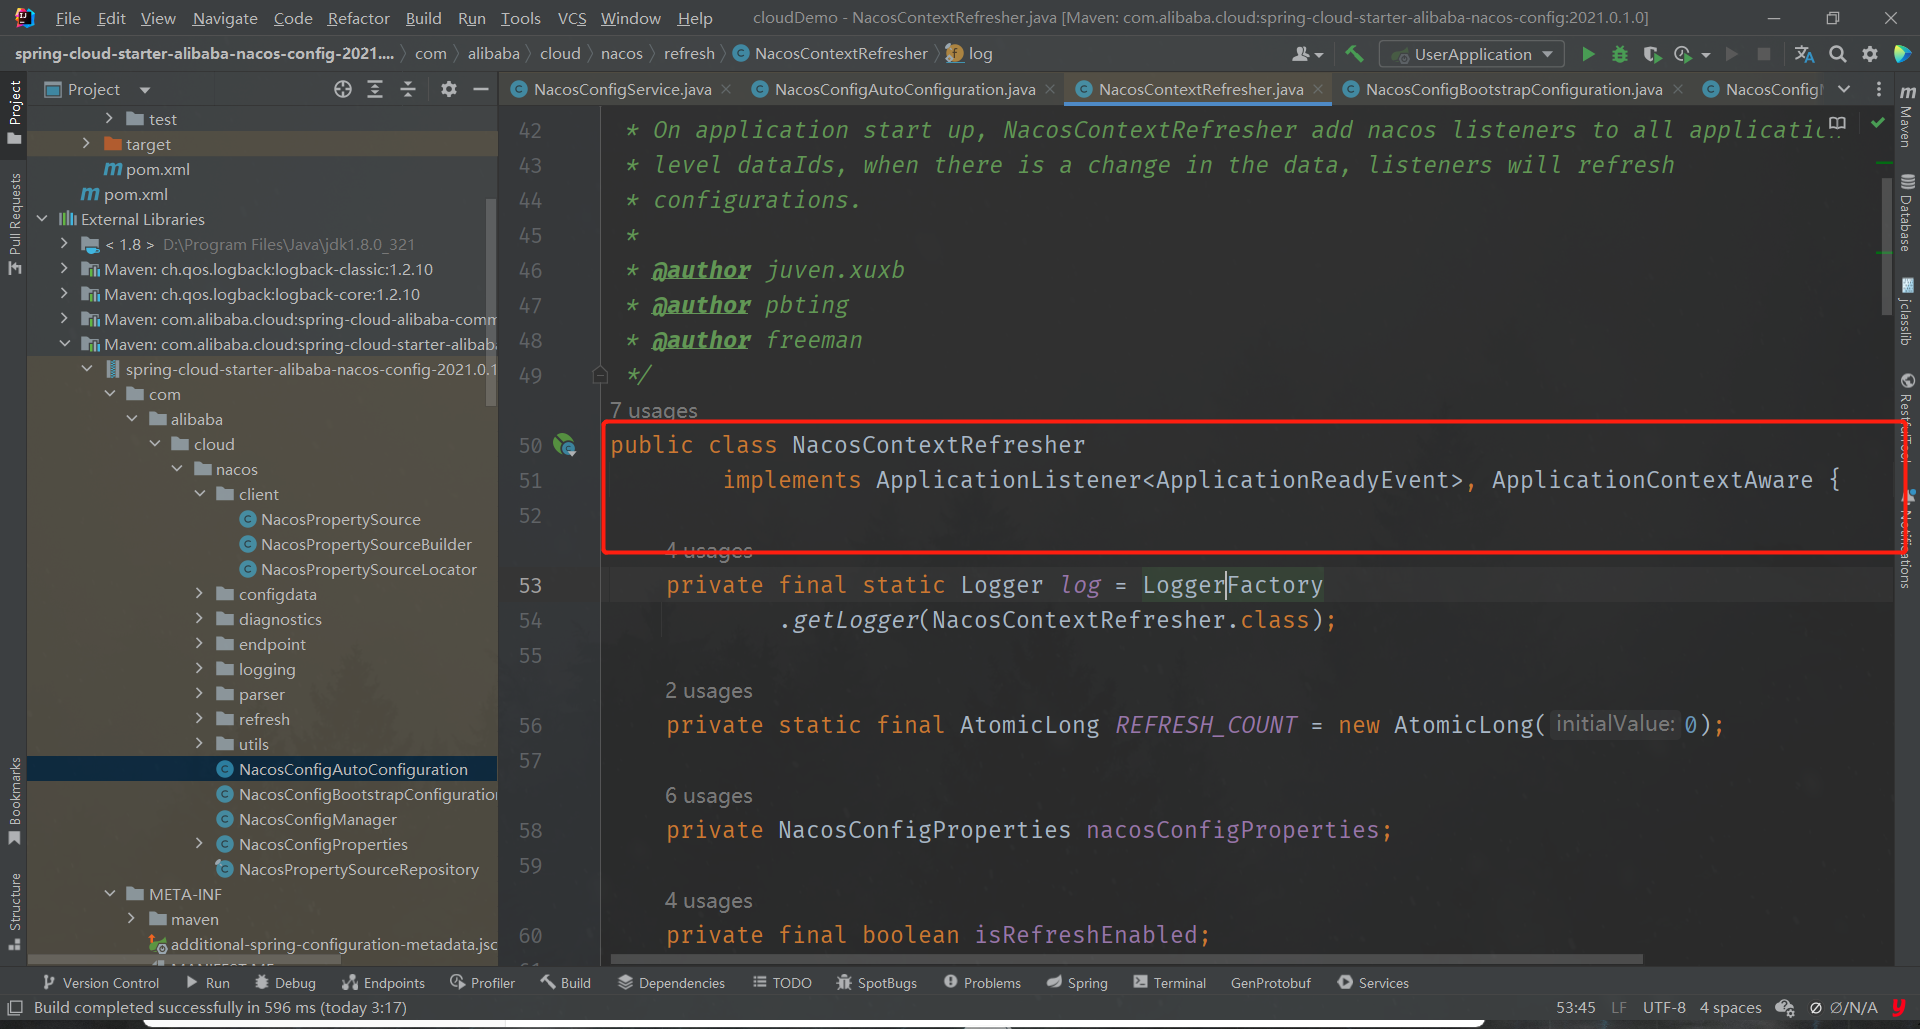Start debugging with the bug icon
The width and height of the screenshot is (1920, 1029).
1620,54
